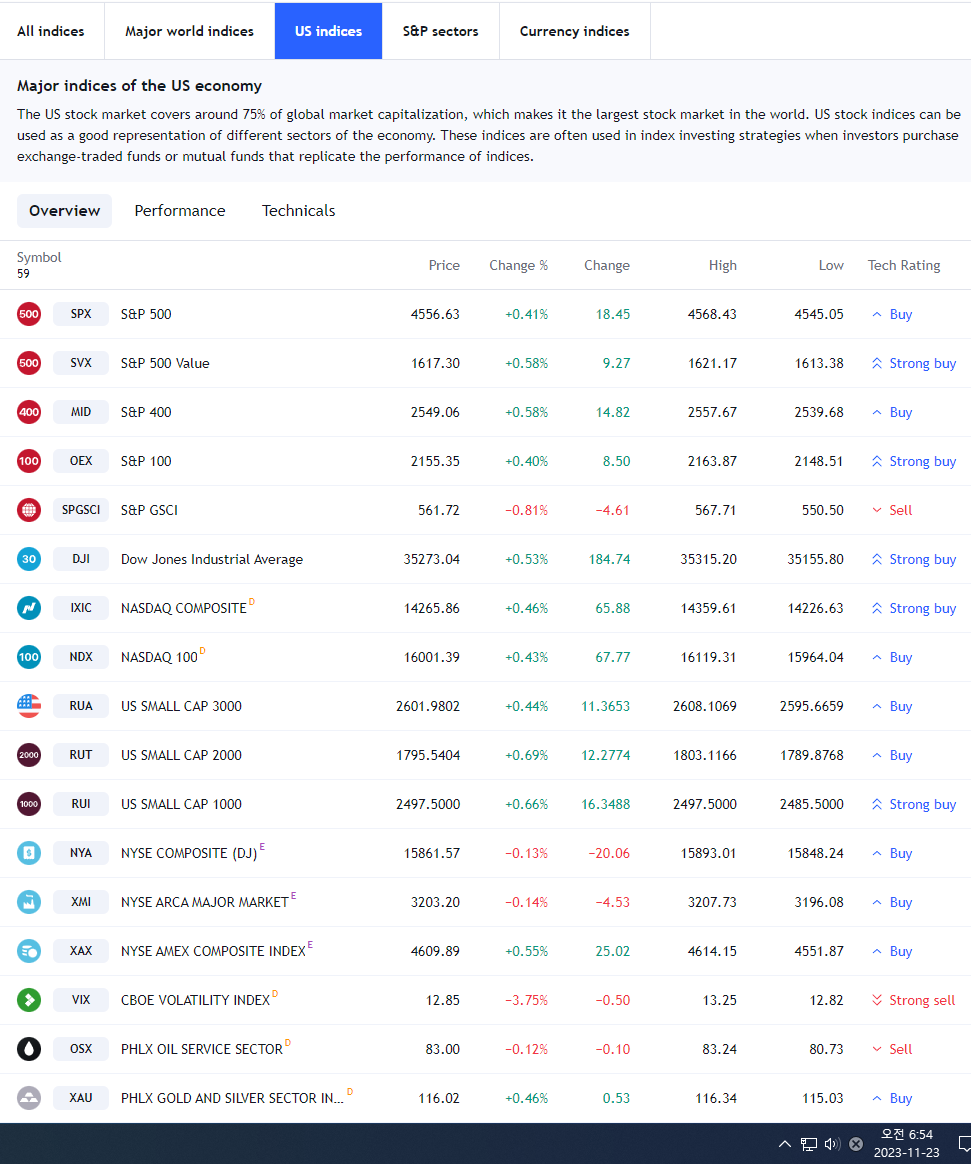Open the OEX ticker badge

[81, 461]
